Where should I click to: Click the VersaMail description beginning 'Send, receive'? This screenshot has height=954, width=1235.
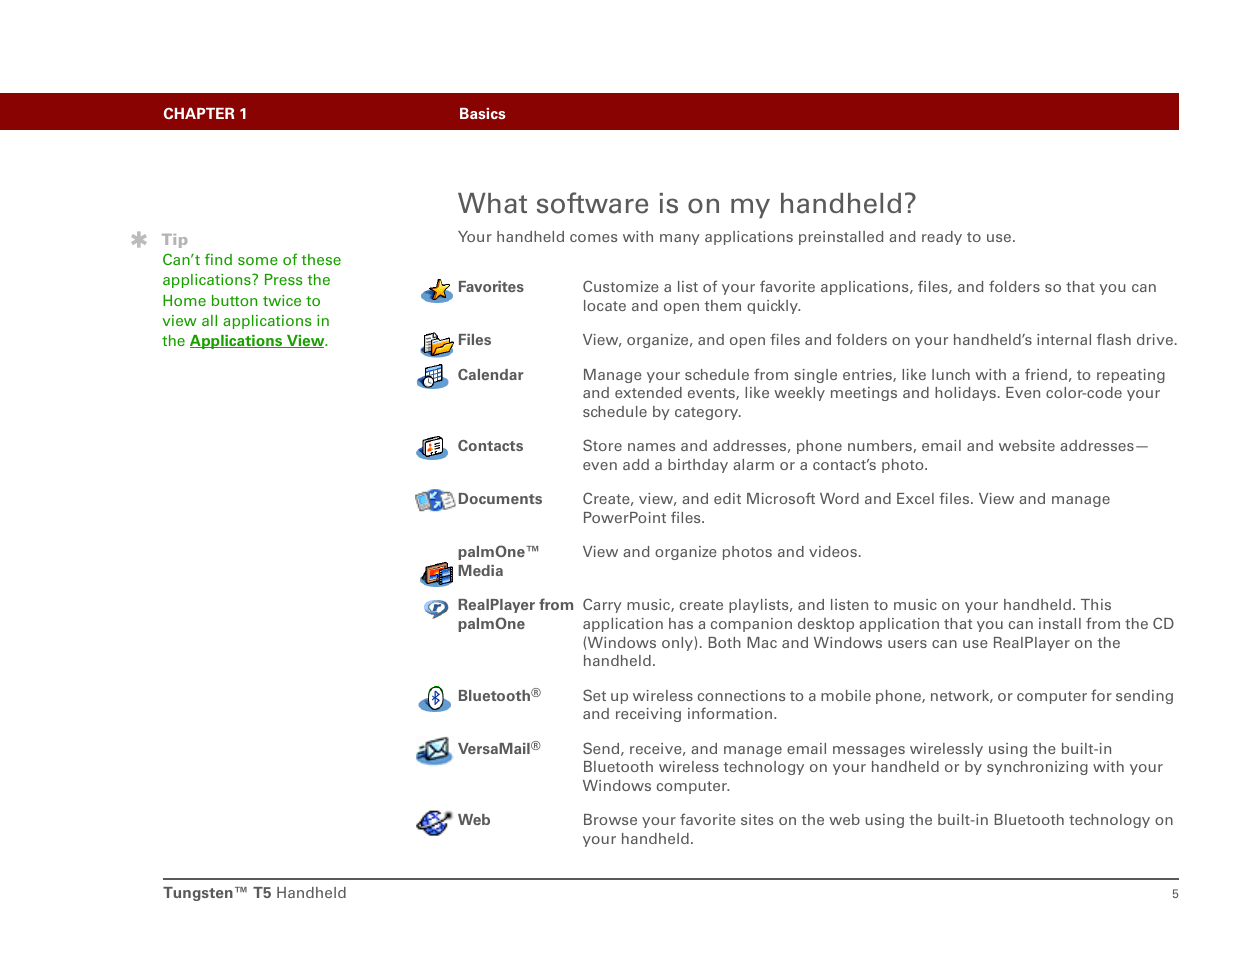(x=873, y=767)
